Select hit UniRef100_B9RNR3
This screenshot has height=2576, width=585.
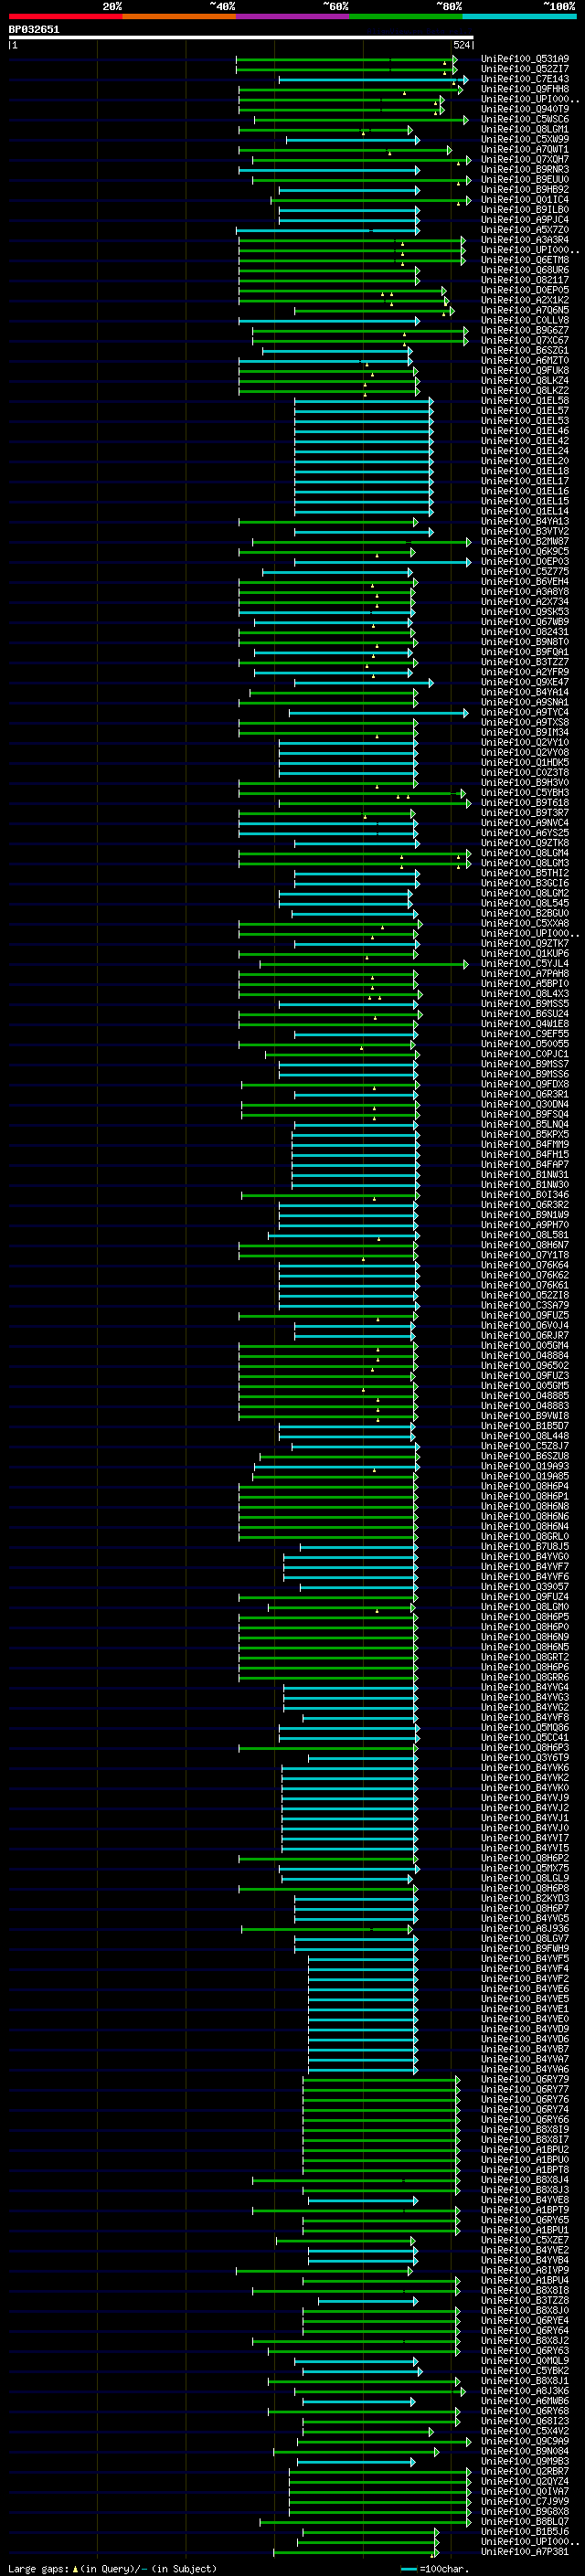click(x=525, y=169)
